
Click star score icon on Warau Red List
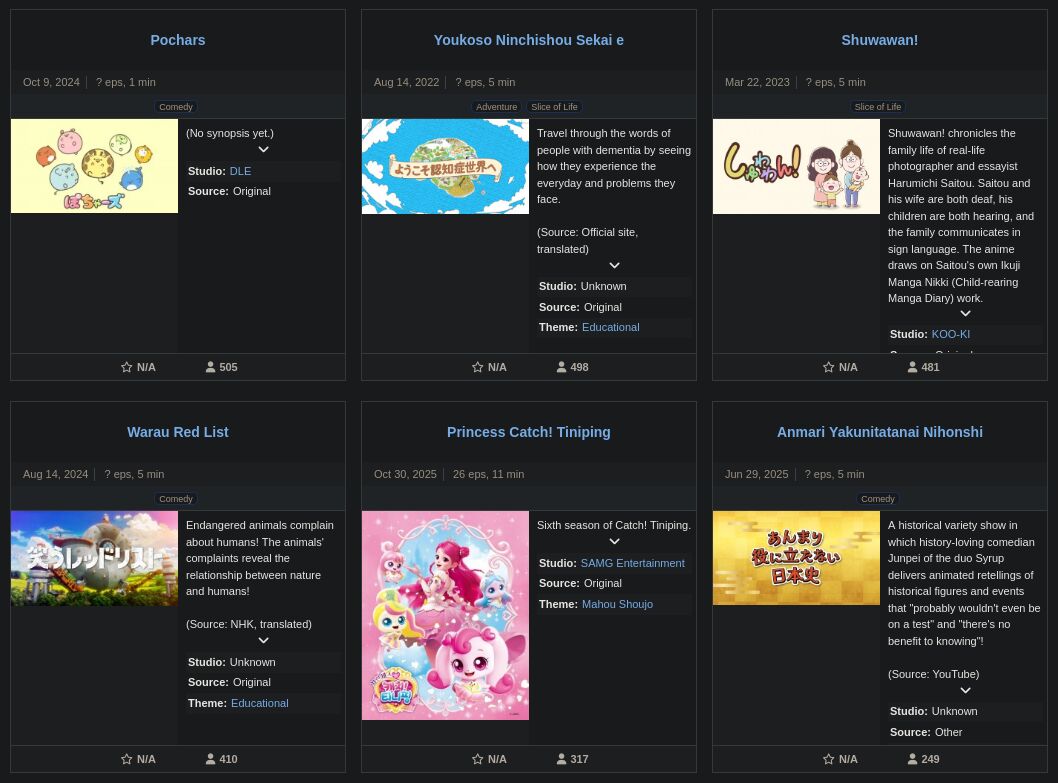click(127, 759)
